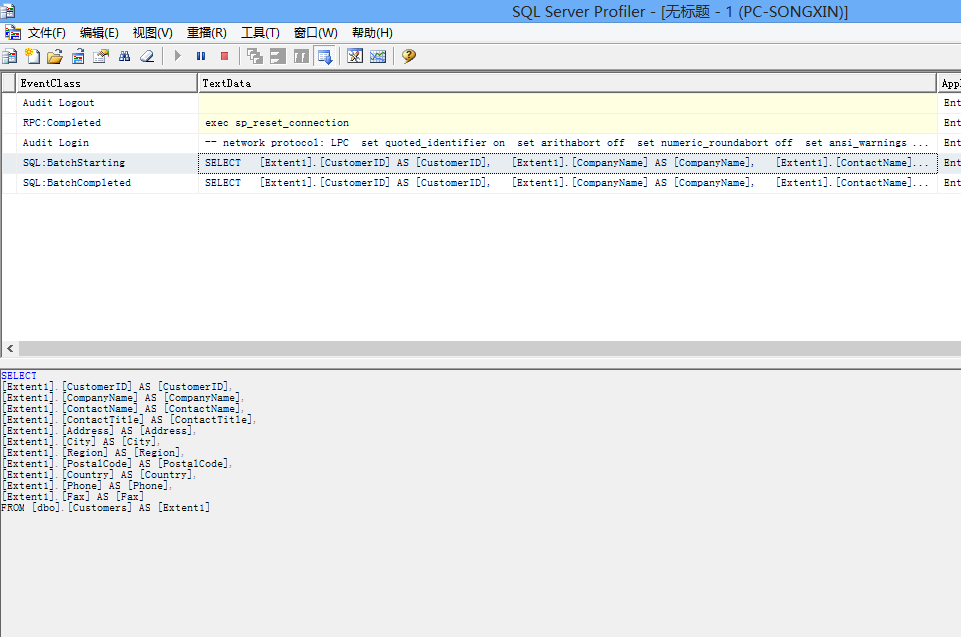Click the EventClass column header
The height and width of the screenshot is (637, 961).
[107, 83]
